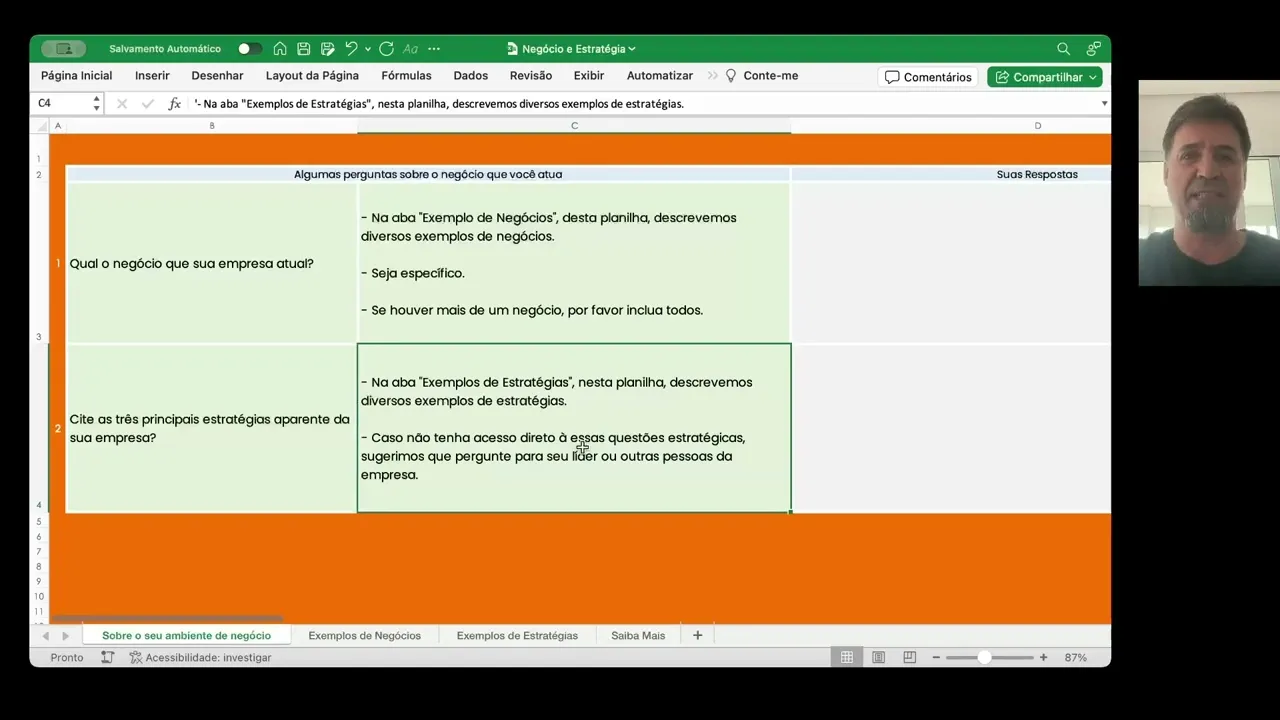The width and height of the screenshot is (1280, 720).
Task: Click the 'Suas Respostas' header cell
Action: [951, 174]
